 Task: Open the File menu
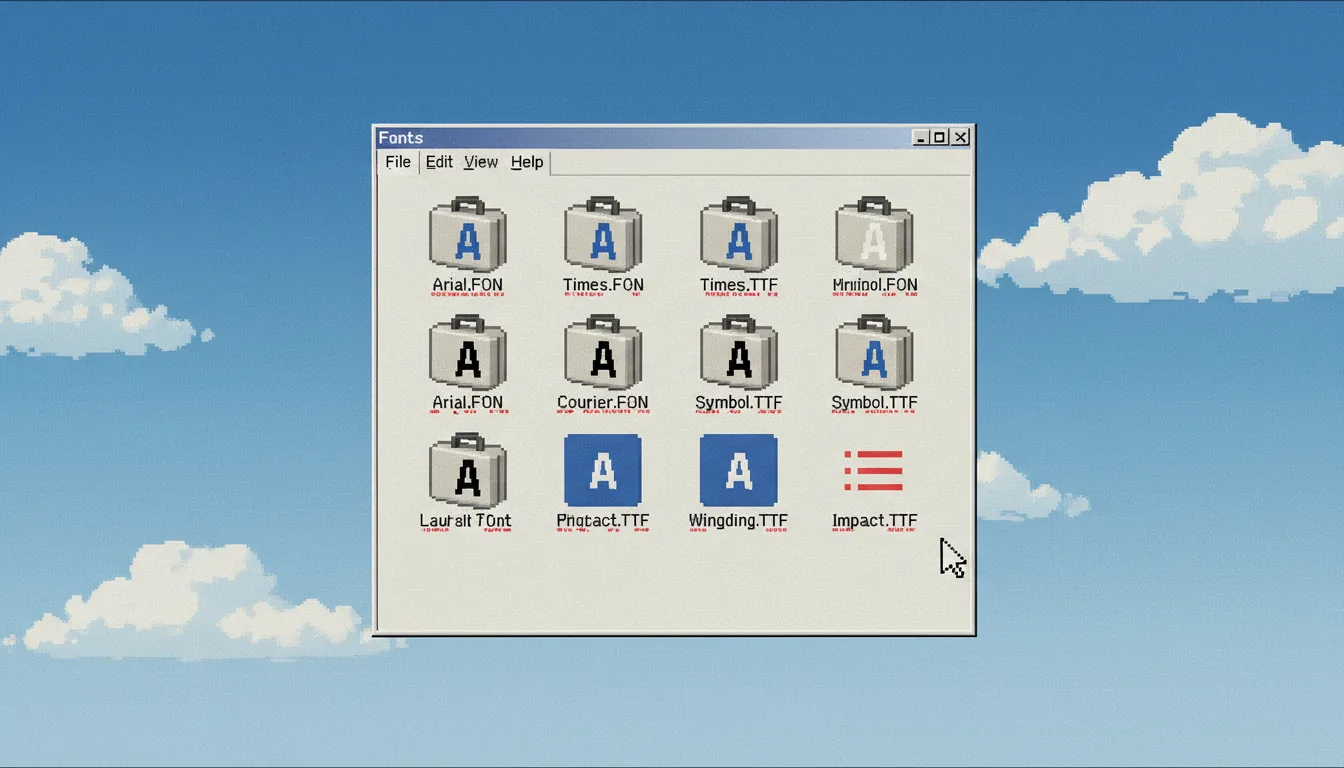click(x=397, y=162)
